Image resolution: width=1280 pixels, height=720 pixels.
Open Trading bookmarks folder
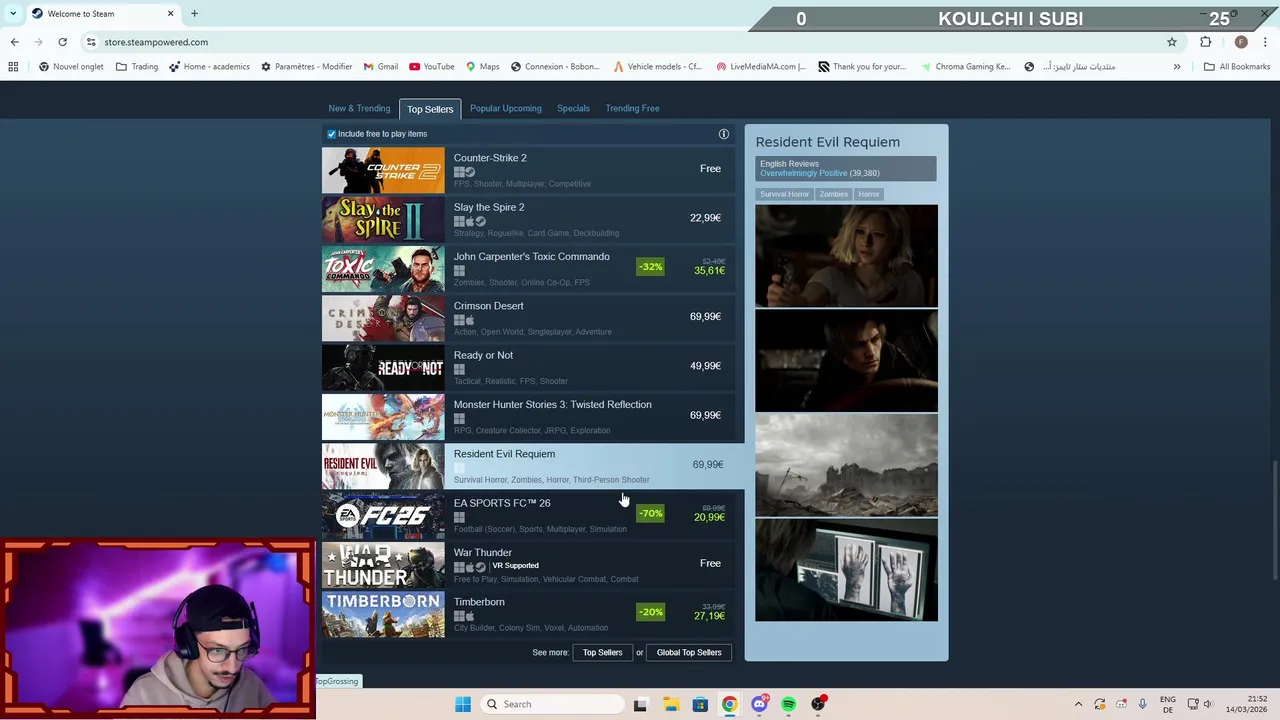pos(137,67)
